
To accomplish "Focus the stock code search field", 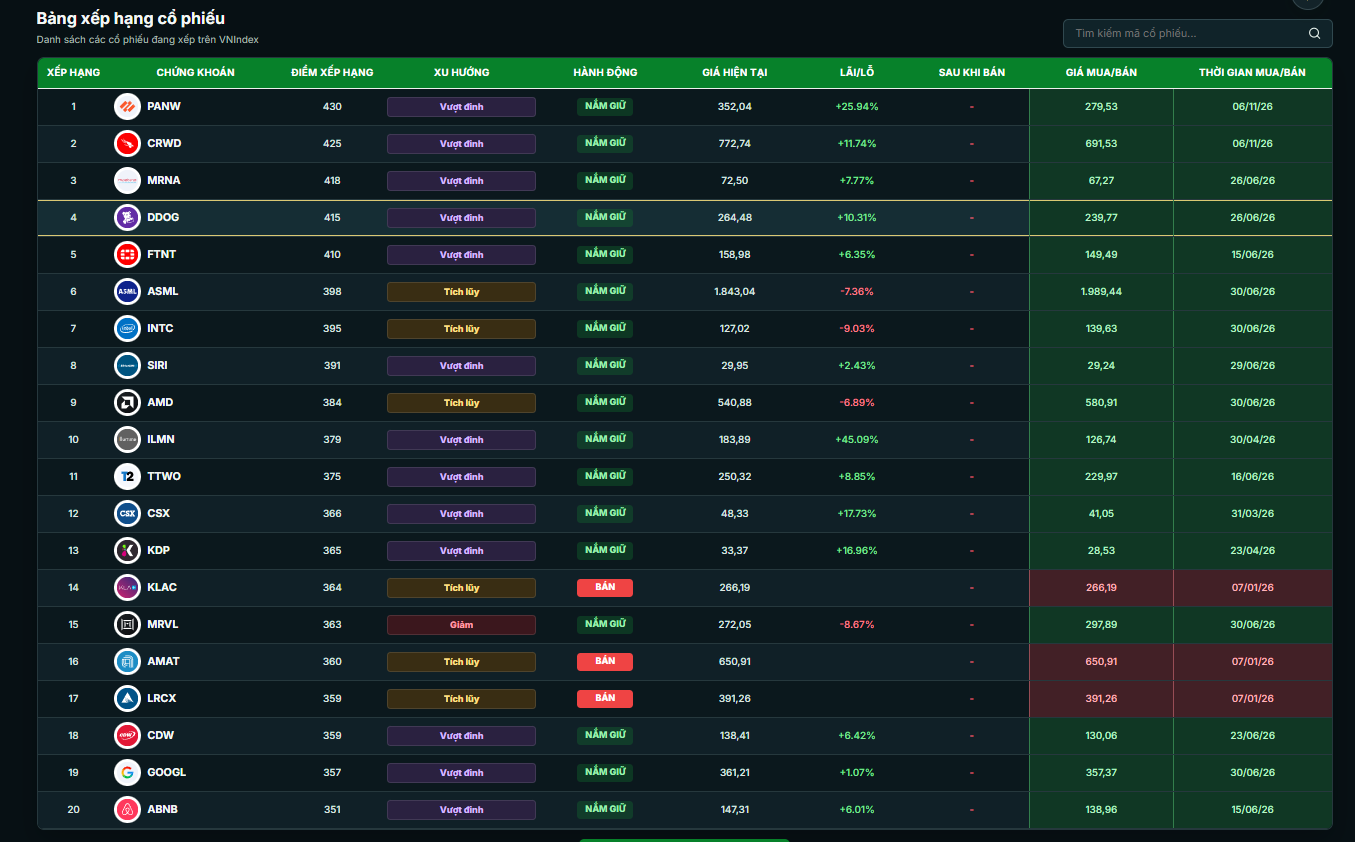I will click(1197, 33).
